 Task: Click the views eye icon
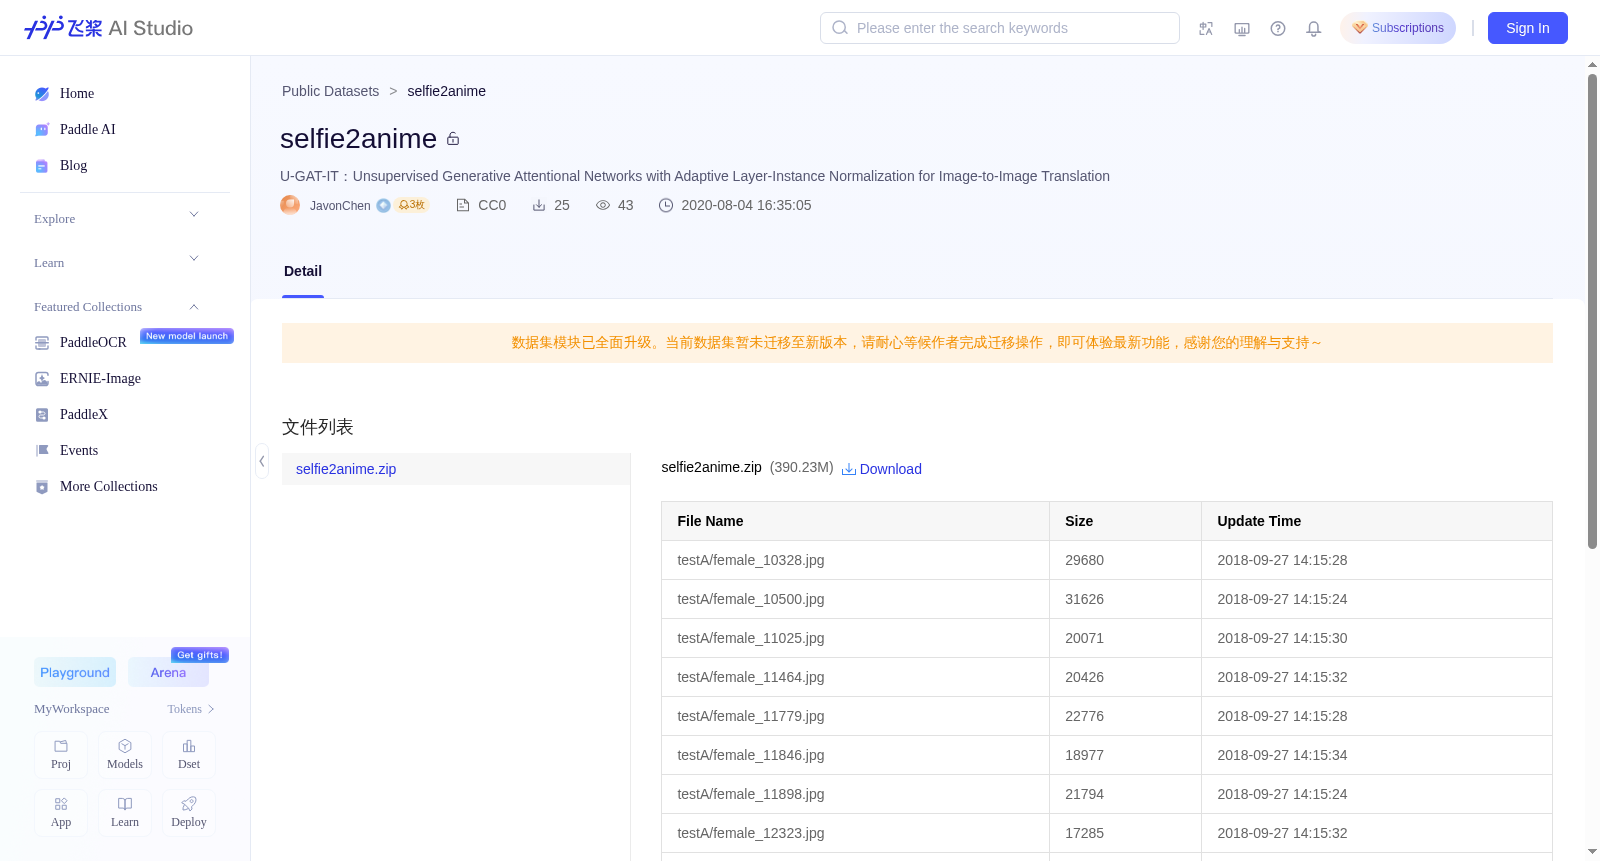603,205
